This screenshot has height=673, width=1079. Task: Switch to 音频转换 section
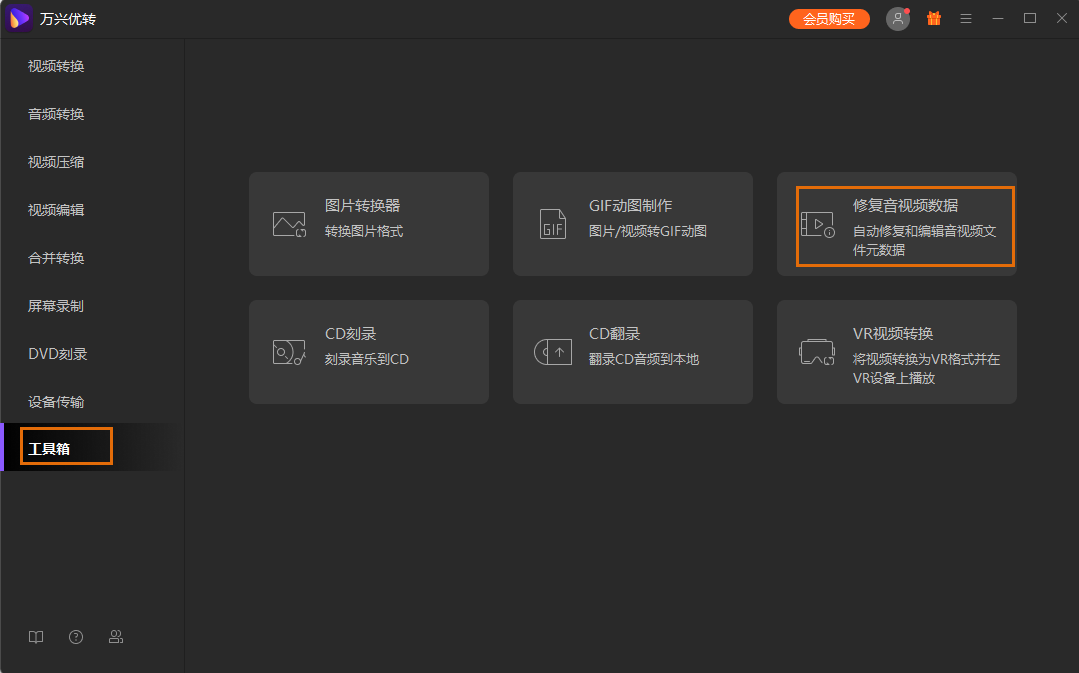pyautogui.click(x=57, y=114)
